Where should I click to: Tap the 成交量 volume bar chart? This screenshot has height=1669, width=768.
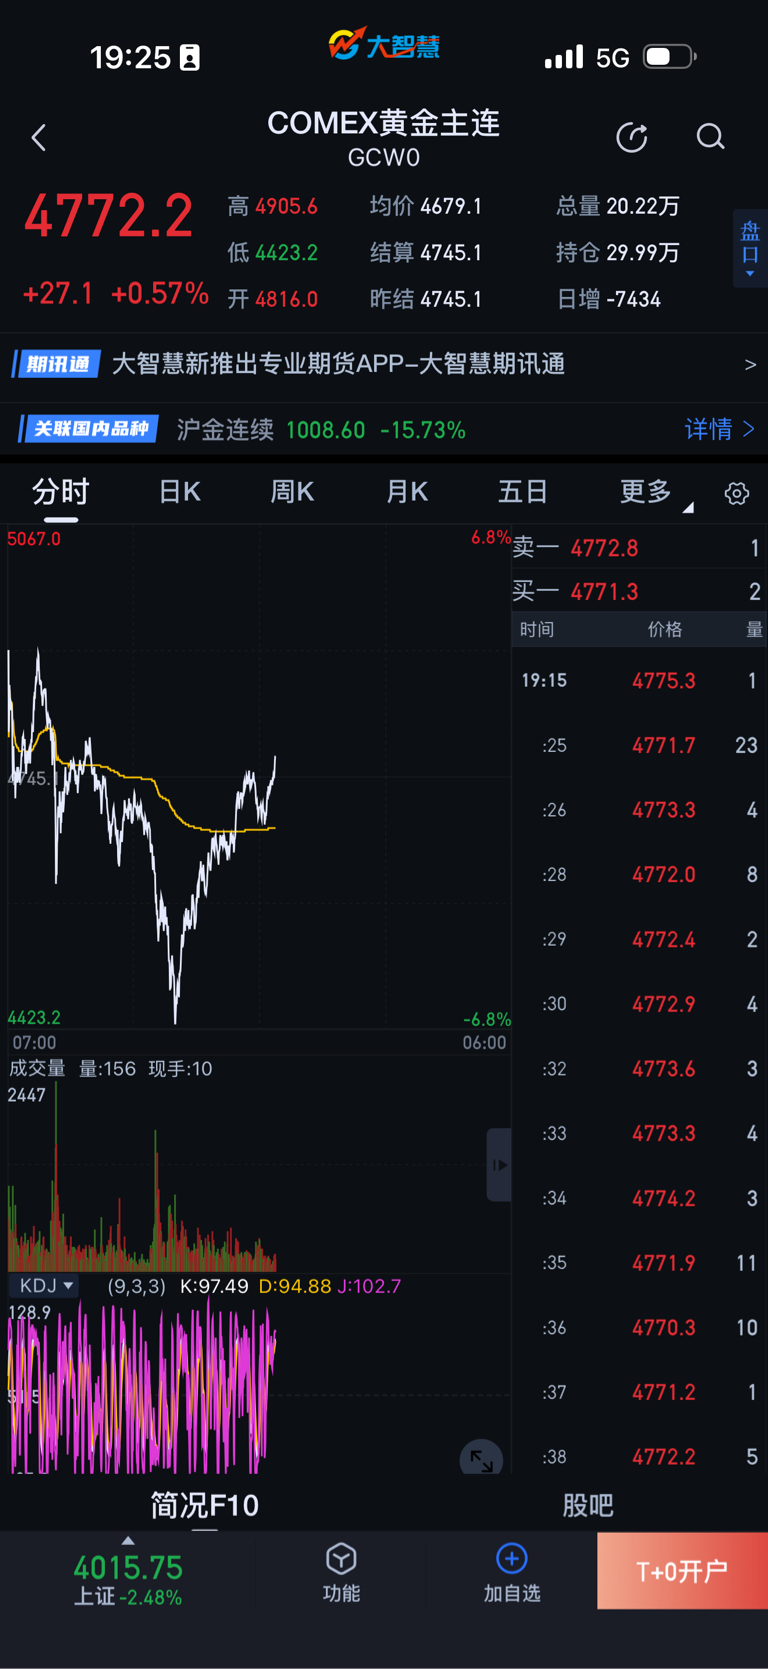[x=259, y=1178]
